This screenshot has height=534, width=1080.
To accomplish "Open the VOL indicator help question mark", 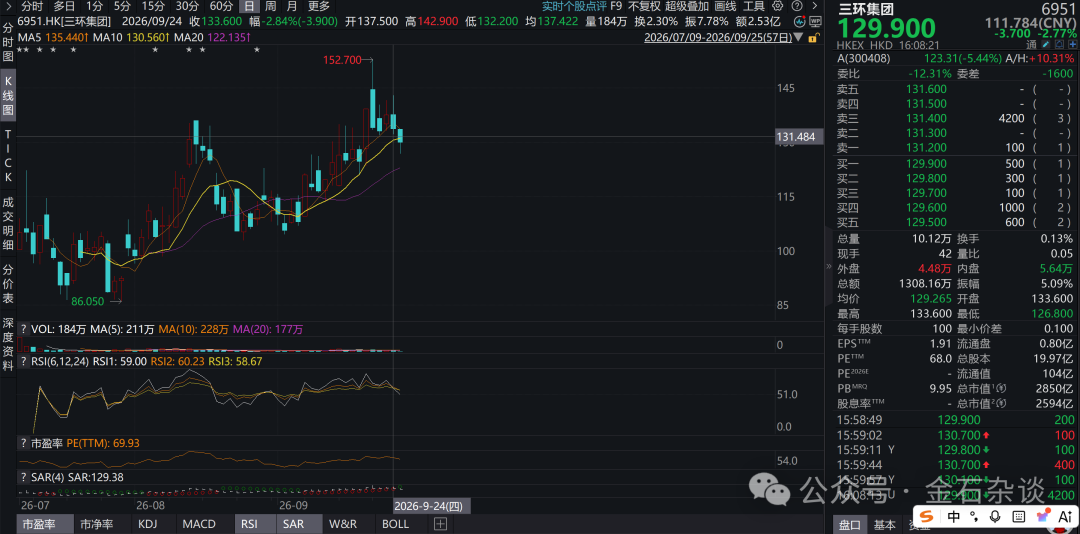I will [x=23, y=329].
